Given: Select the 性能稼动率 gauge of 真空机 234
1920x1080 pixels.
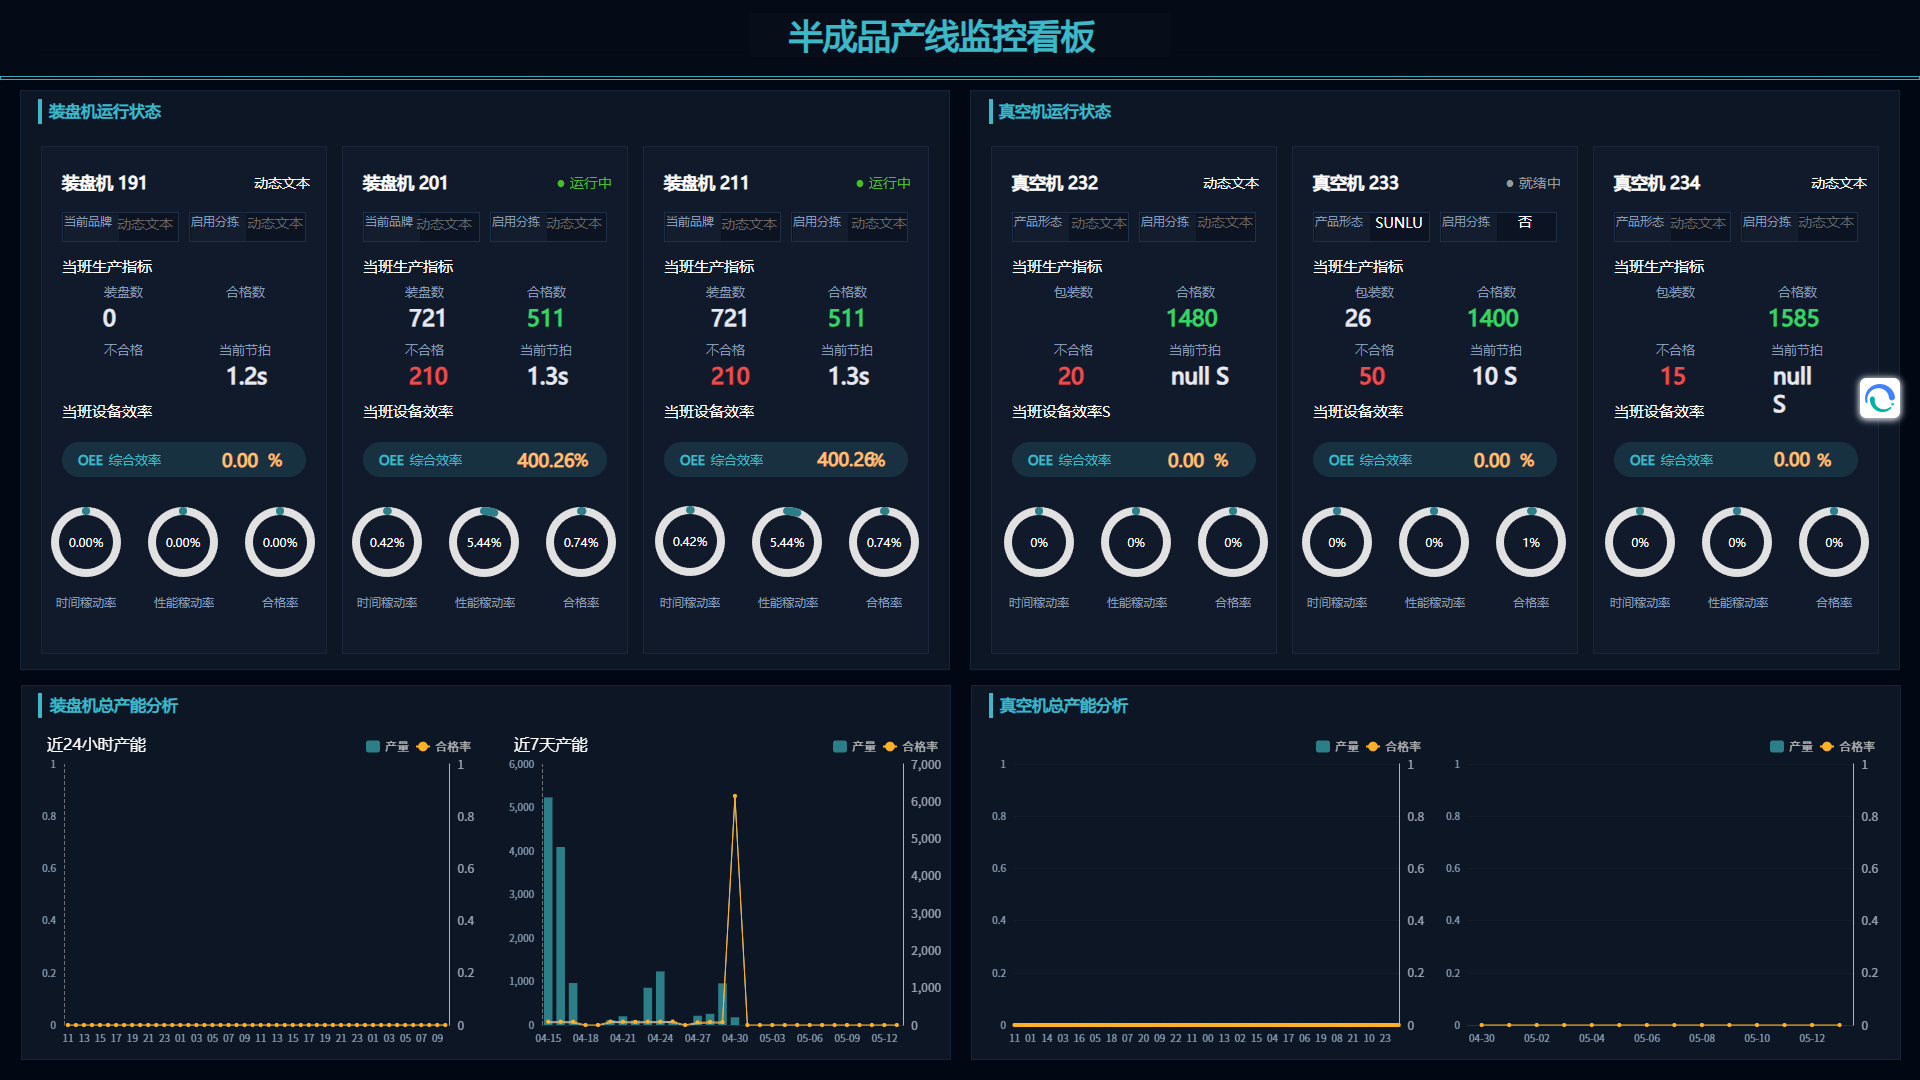Looking at the screenshot, I should click(1737, 542).
